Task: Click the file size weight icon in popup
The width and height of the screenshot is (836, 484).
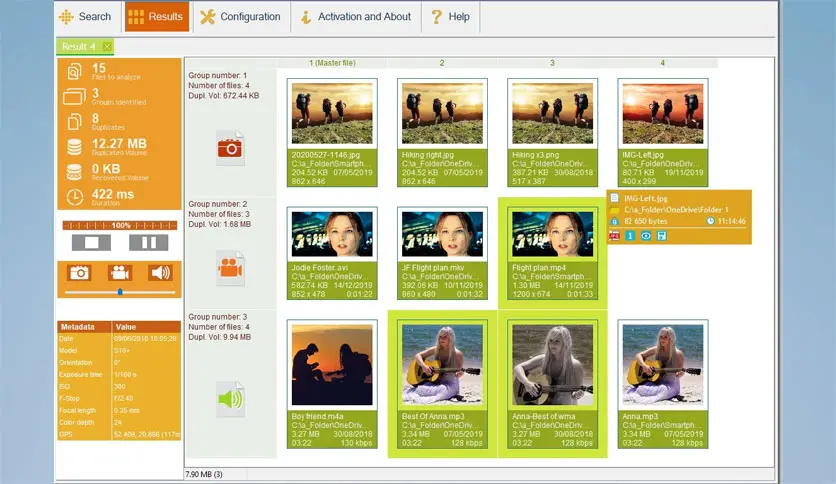Action: [x=614, y=221]
